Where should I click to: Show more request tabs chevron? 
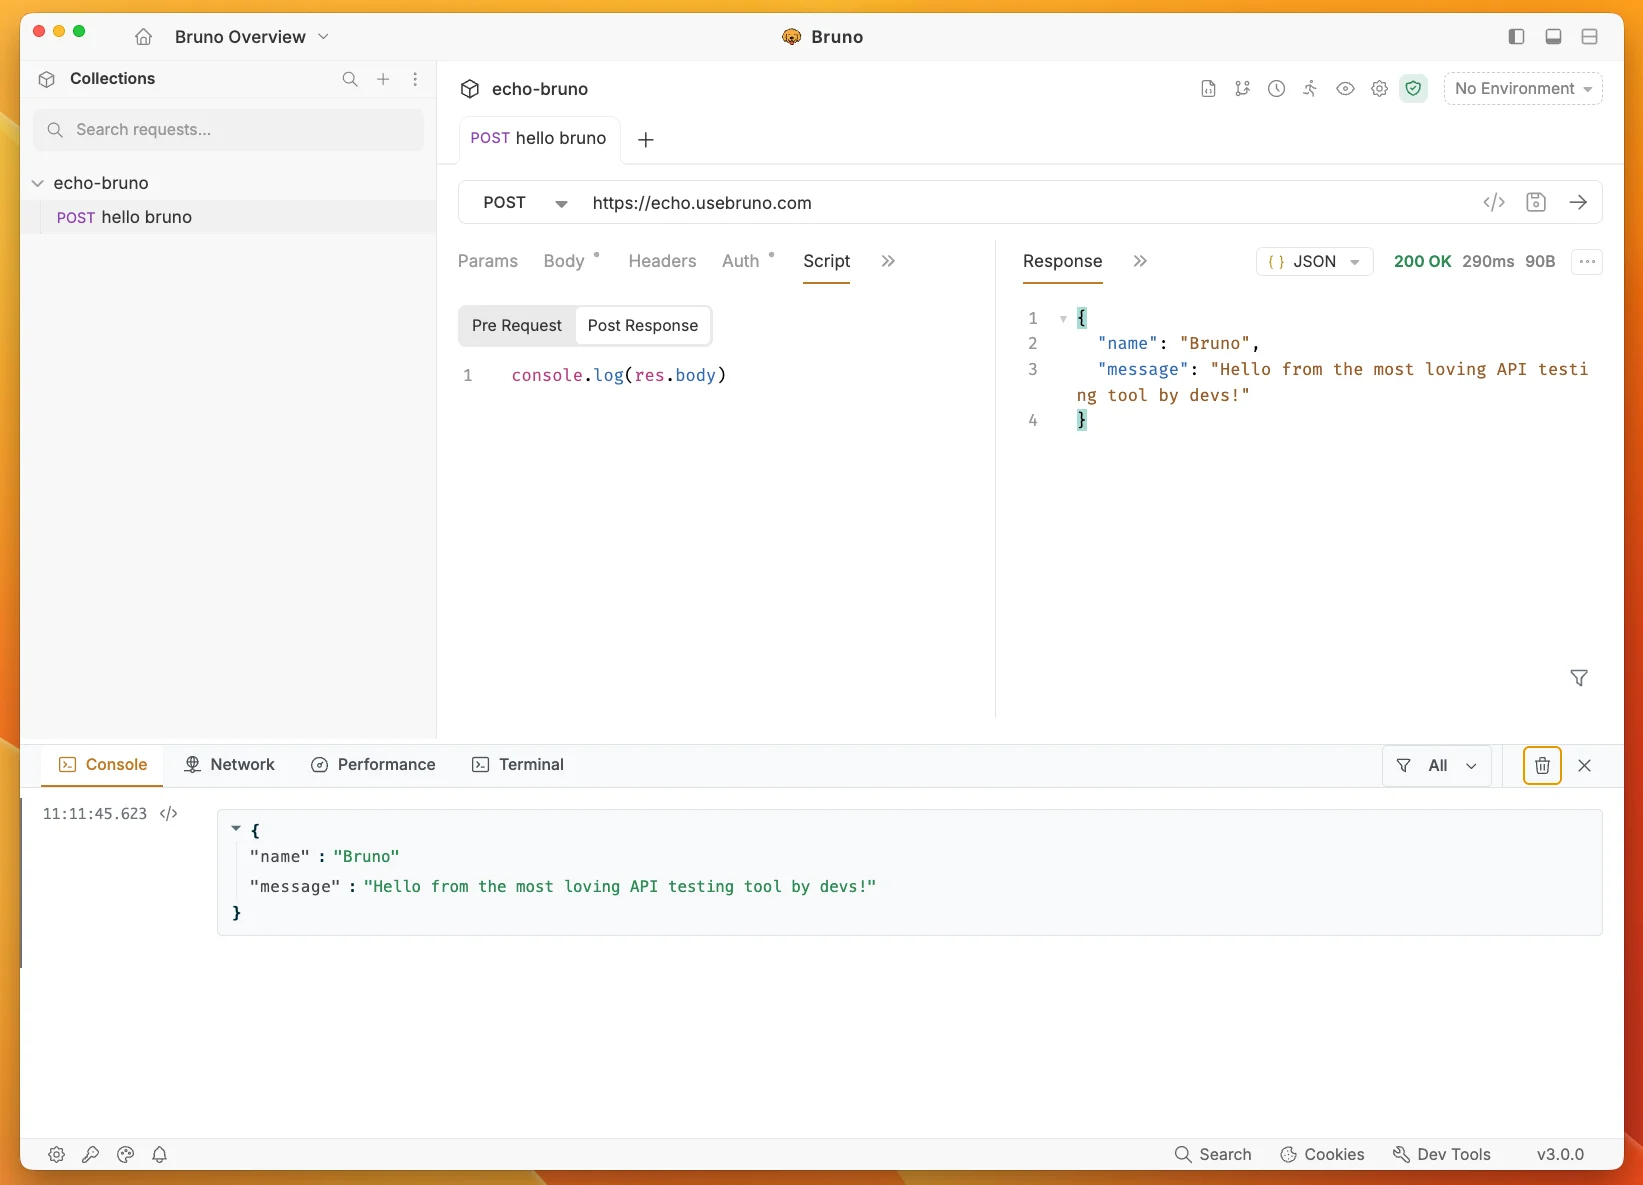(888, 261)
